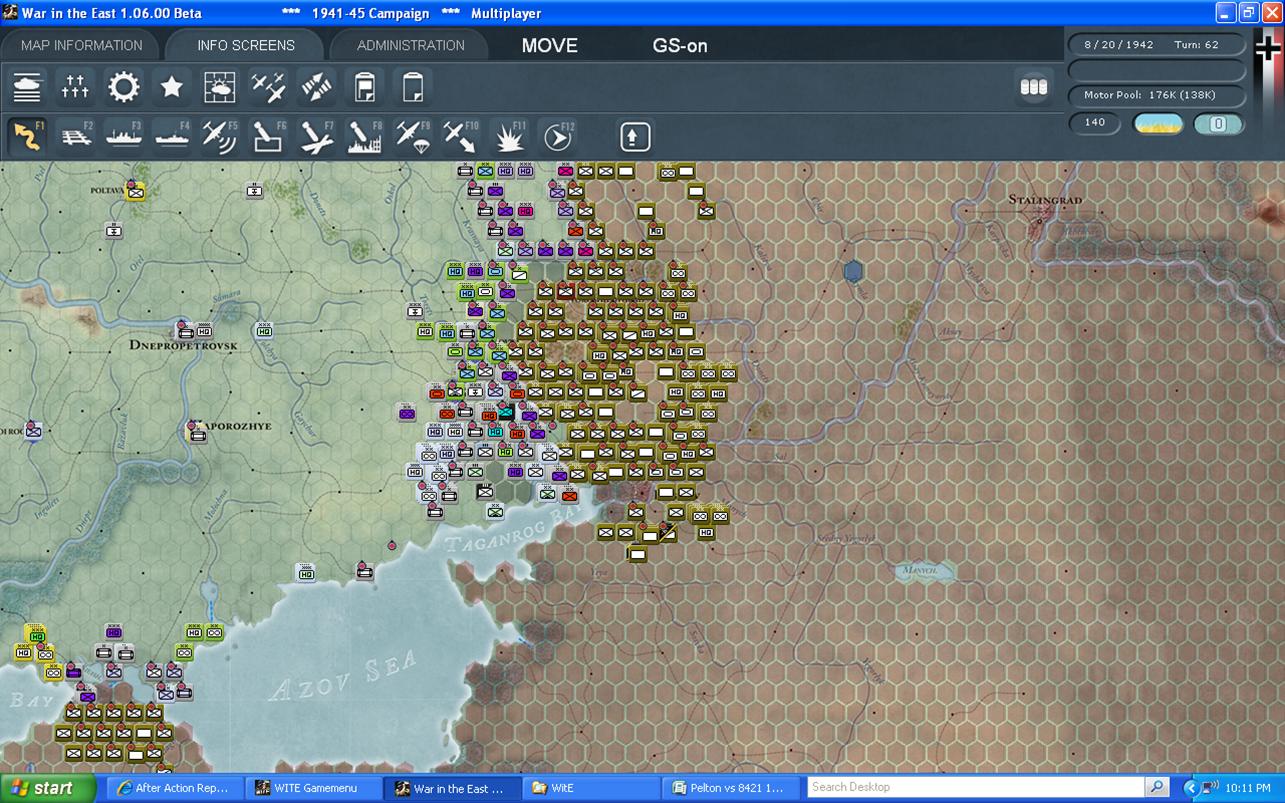Select the F5 air recon mode
The width and height of the screenshot is (1285, 803).
point(219,136)
